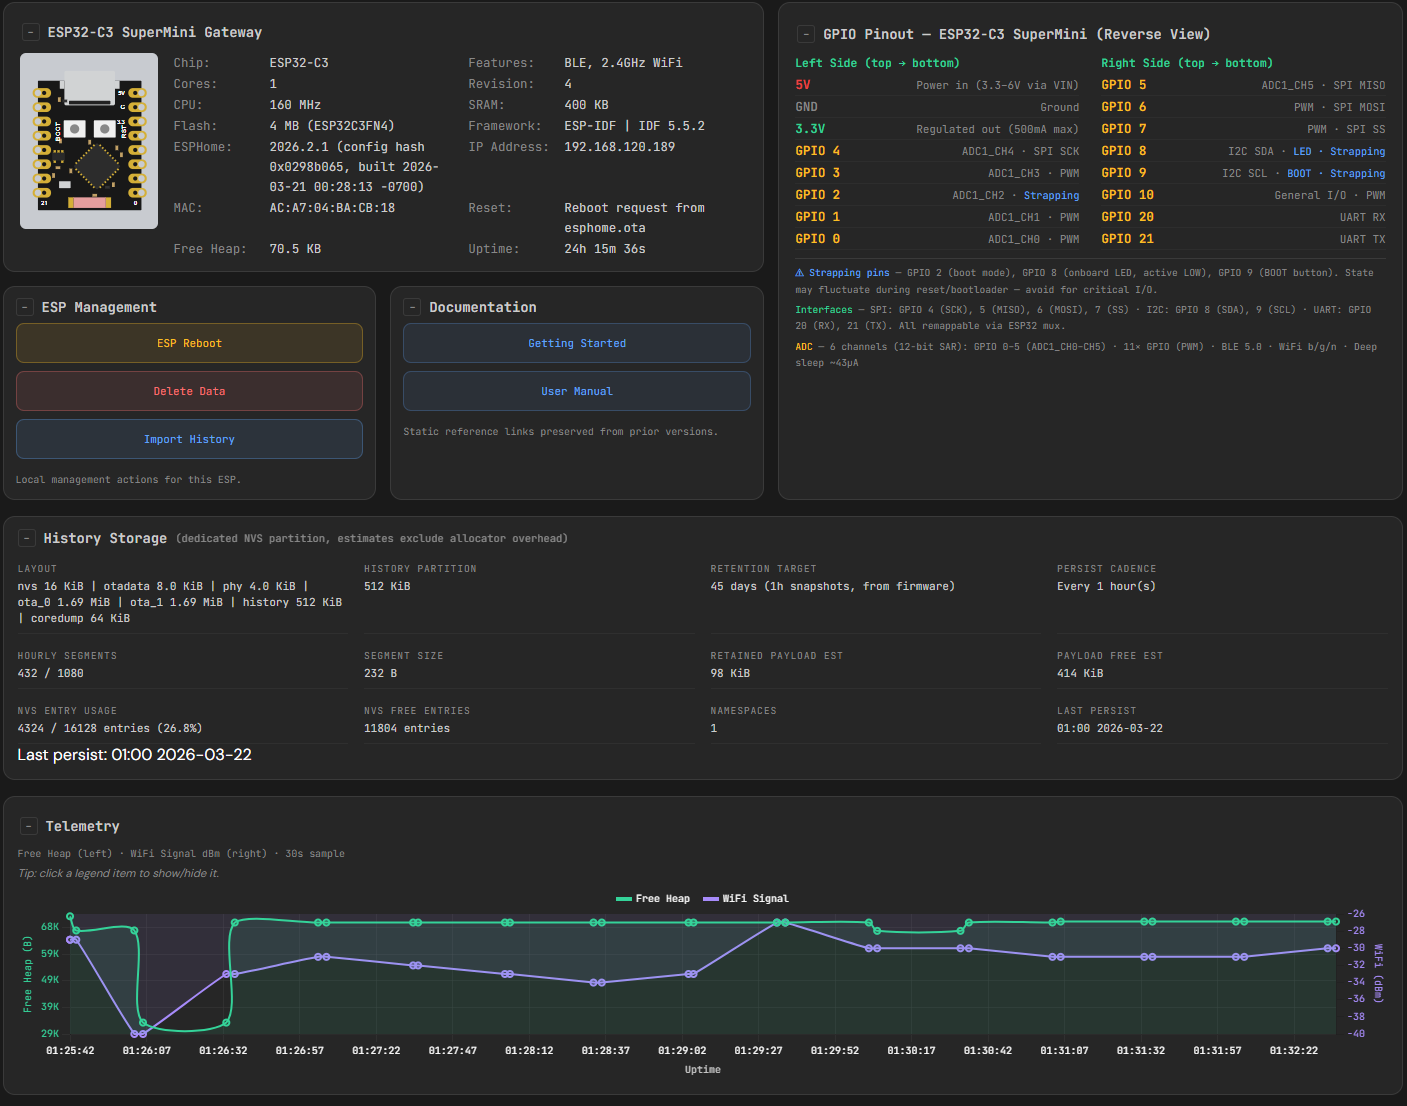Collapse the History Storage section
This screenshot has height=1106, width=1407.
click(x=27, y=539)
